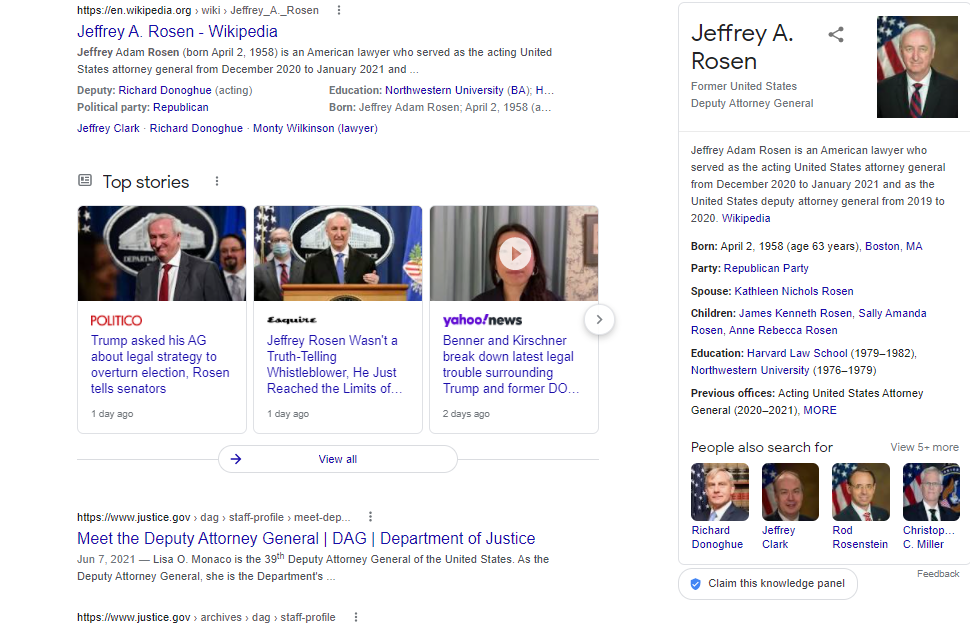Show next Top stories with carousel arrow
The height and width of the screenshot is (626, 970).
599,320
